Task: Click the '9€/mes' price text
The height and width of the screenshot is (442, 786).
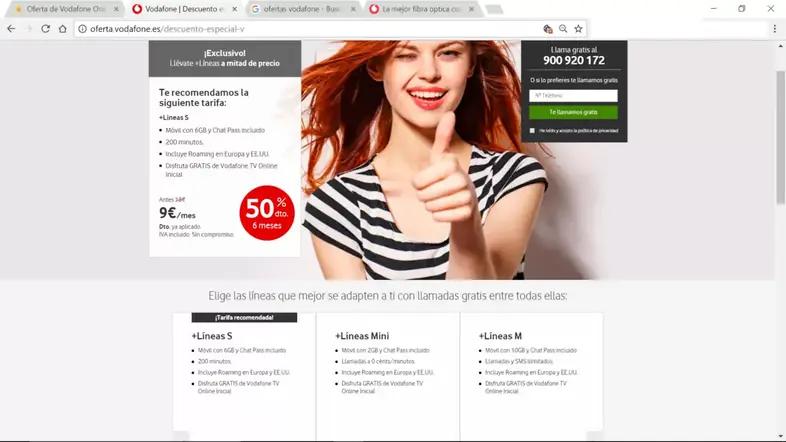Action: point(177,213)
